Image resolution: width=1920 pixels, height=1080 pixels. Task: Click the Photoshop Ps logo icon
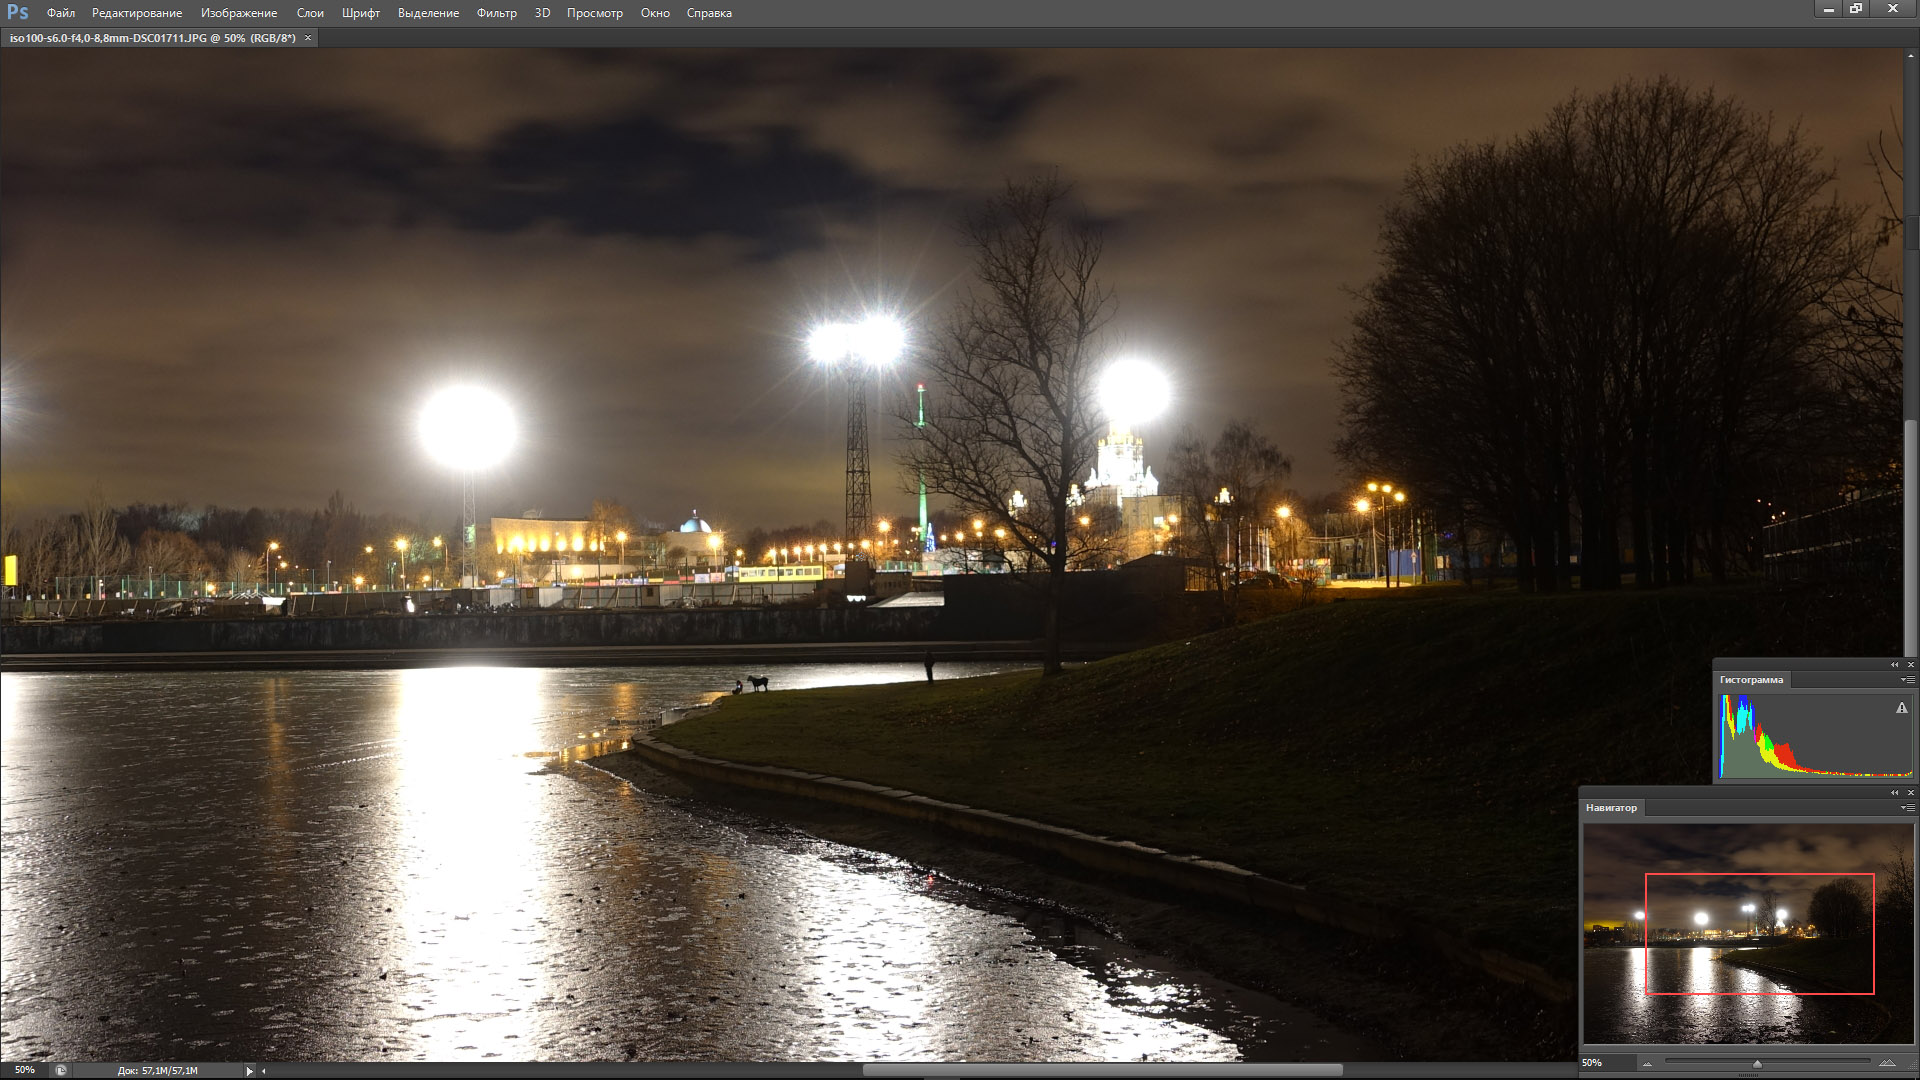click(17, 12)
